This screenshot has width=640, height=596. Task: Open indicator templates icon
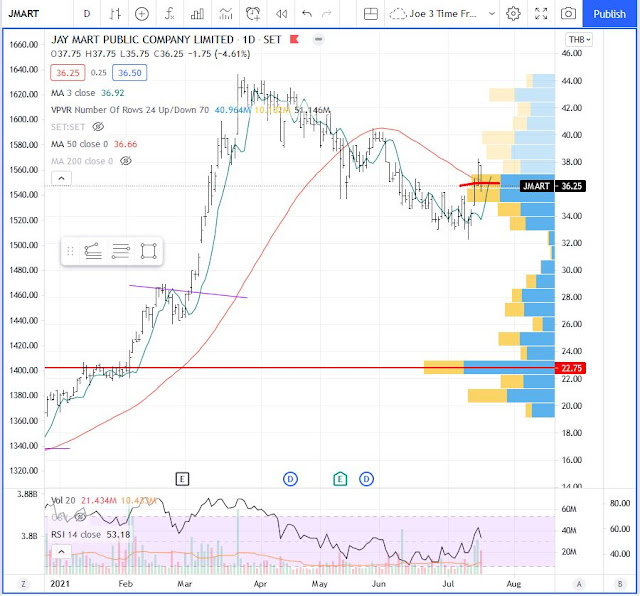click(x=225, y=14)
